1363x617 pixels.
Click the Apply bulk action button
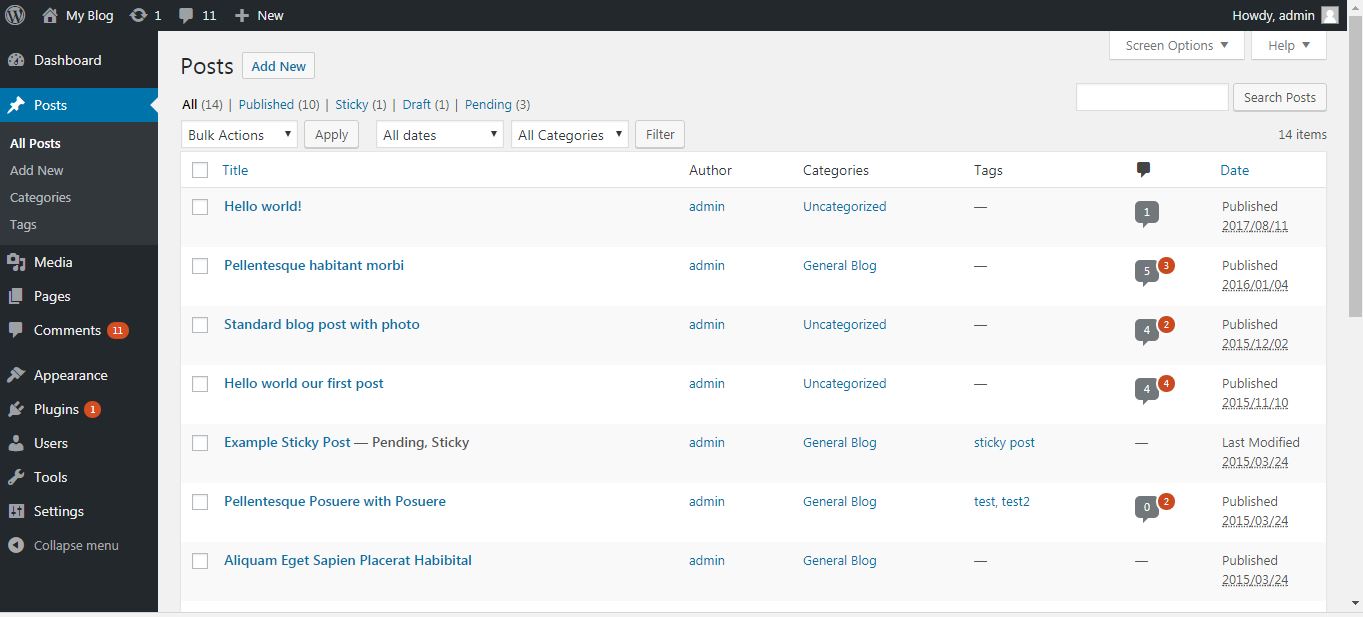coord(331,135)
